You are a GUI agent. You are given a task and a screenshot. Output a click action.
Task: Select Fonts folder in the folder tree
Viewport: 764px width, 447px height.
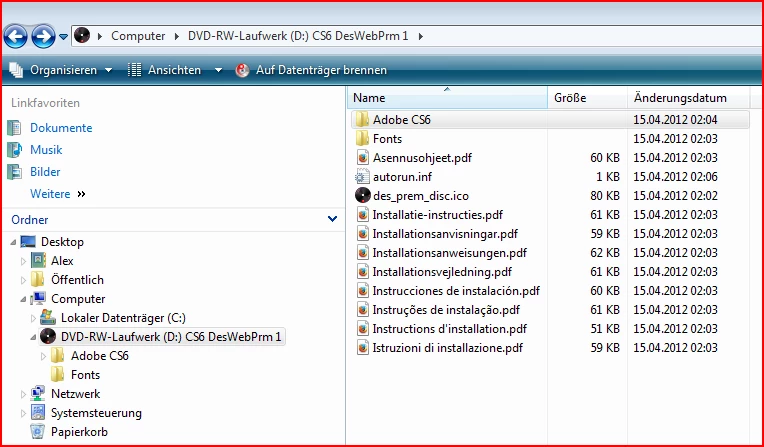[x=85, y=375]
